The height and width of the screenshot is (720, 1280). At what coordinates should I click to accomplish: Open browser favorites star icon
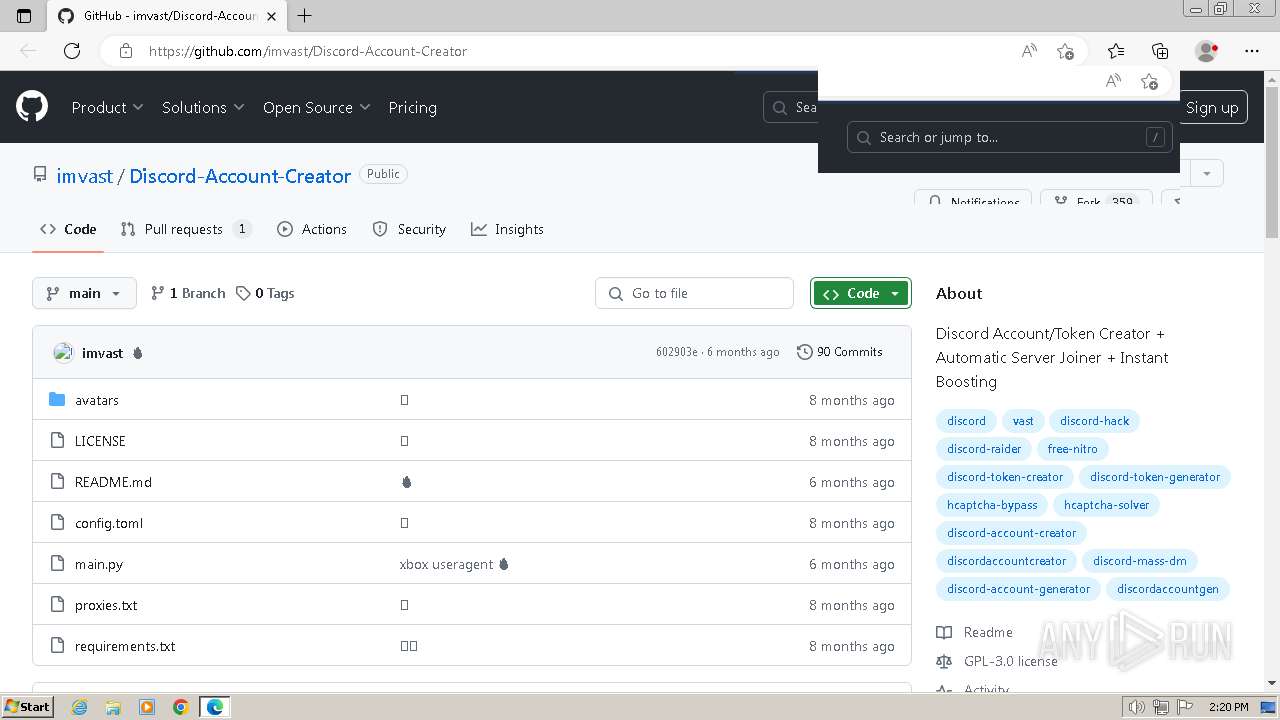1116,51
